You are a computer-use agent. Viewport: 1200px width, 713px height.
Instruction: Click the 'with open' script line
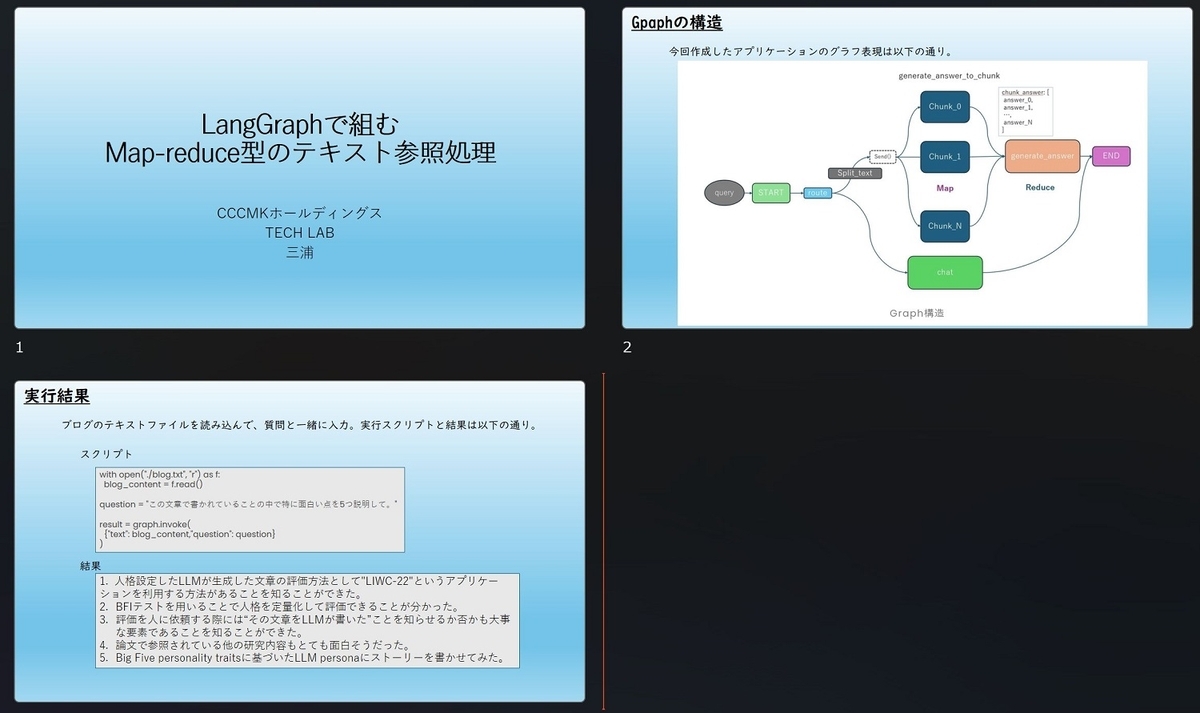coord(160,474)
